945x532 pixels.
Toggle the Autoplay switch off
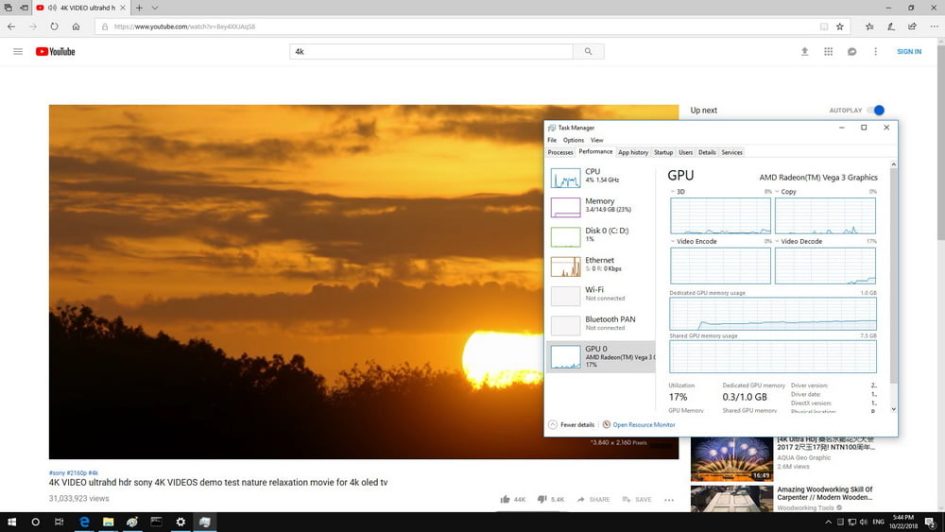876,110
